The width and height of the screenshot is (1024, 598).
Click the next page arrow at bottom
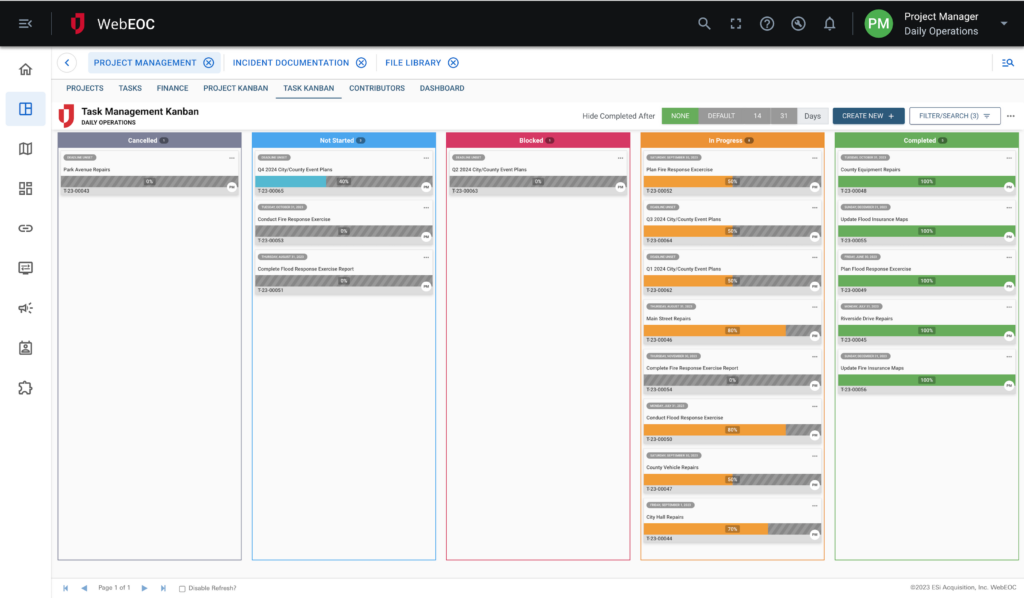click(x=145, y=588)
